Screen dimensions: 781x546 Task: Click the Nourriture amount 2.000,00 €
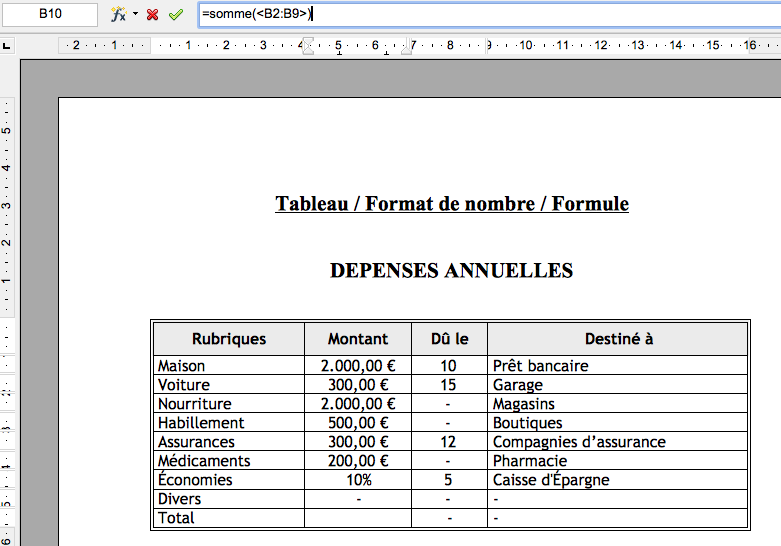pos(358,404)
